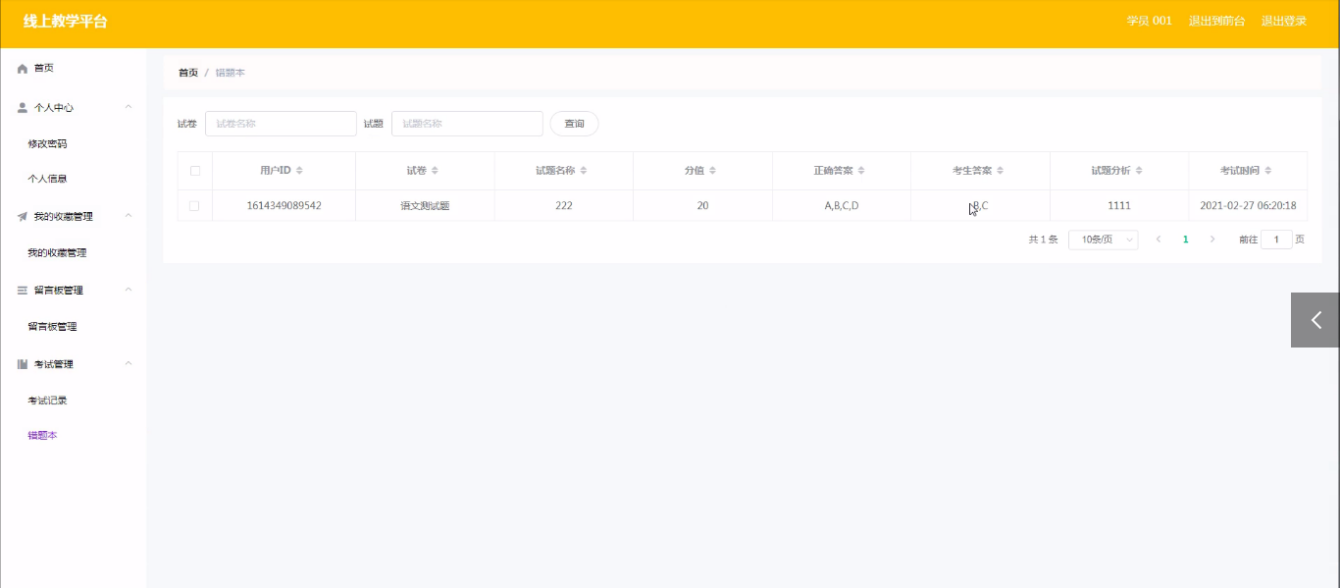Image resolution: width=1340 pixels, height=588 pixels.
Task: Sort by 分值 column arrows
Action: pyautogui.click(x=713, y=171)
